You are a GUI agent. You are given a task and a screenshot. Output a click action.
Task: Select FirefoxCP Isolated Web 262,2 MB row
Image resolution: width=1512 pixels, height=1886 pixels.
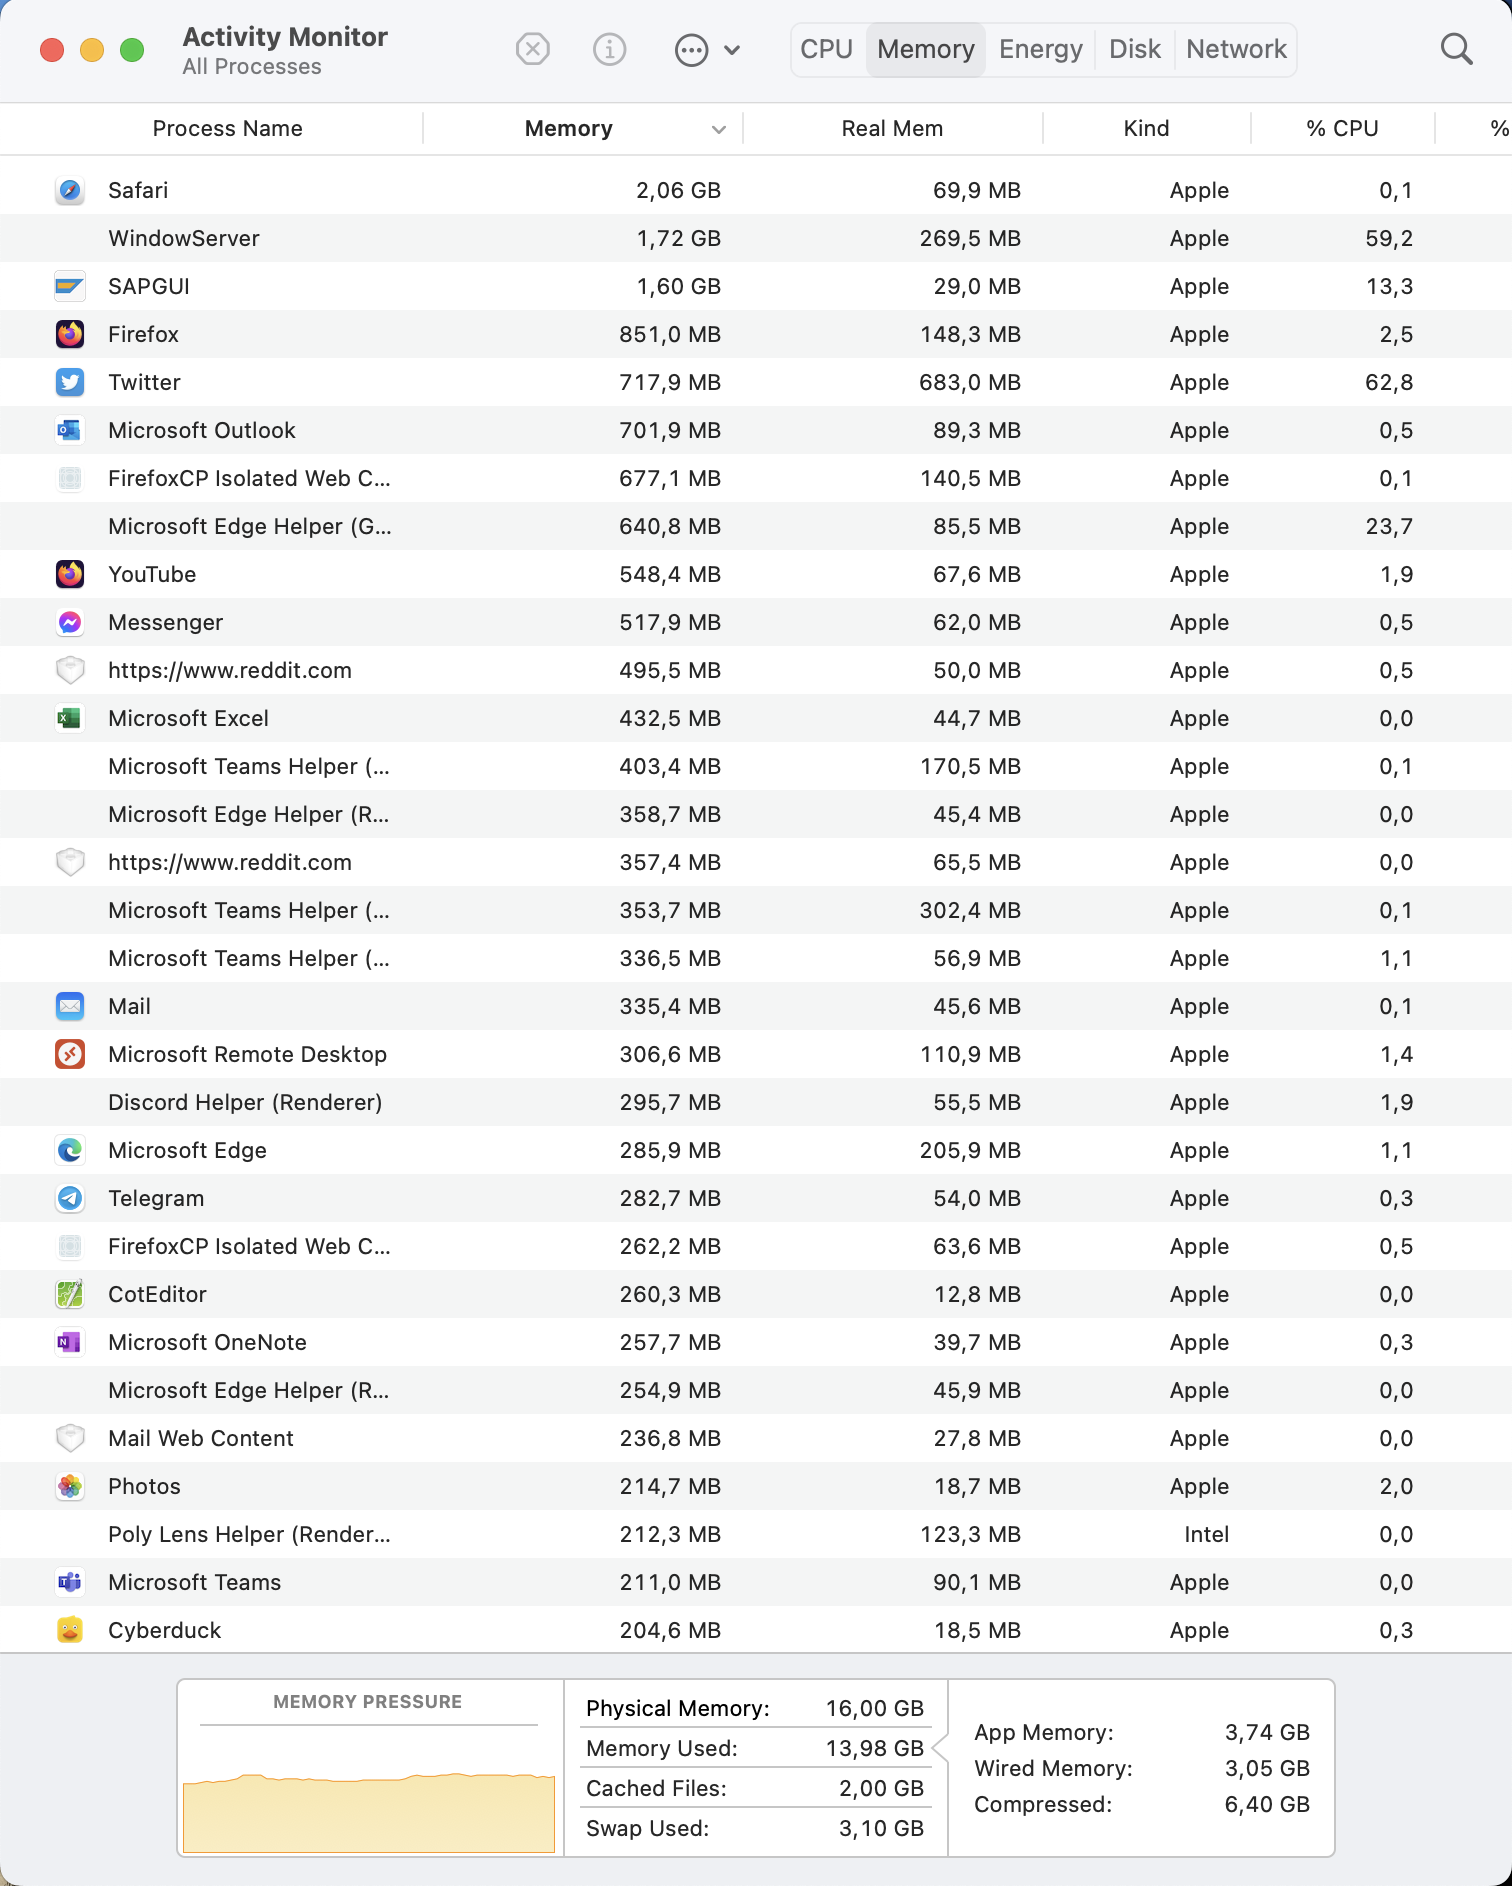[756, 1246]
